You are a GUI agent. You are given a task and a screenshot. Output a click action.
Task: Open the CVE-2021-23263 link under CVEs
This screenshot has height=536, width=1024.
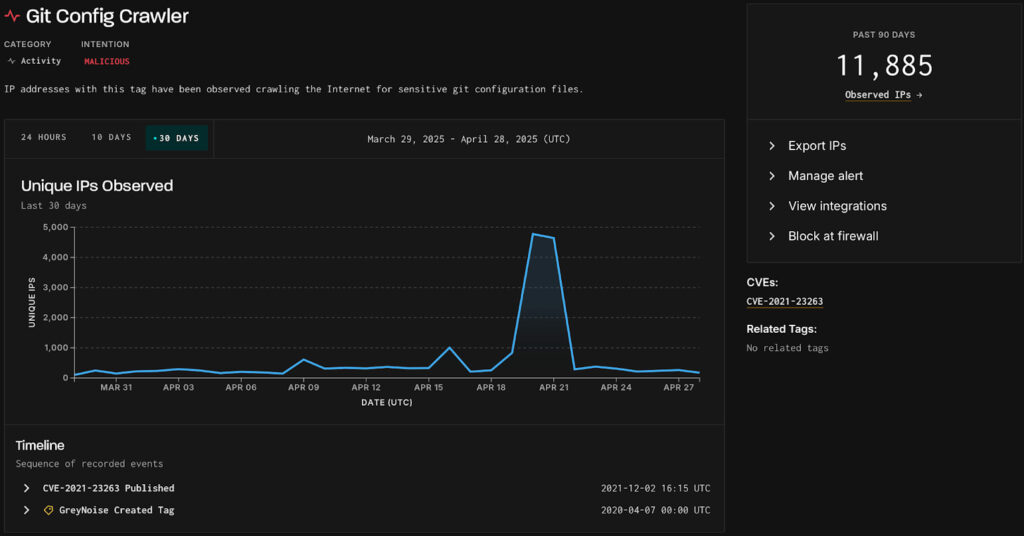coord(784,301)
